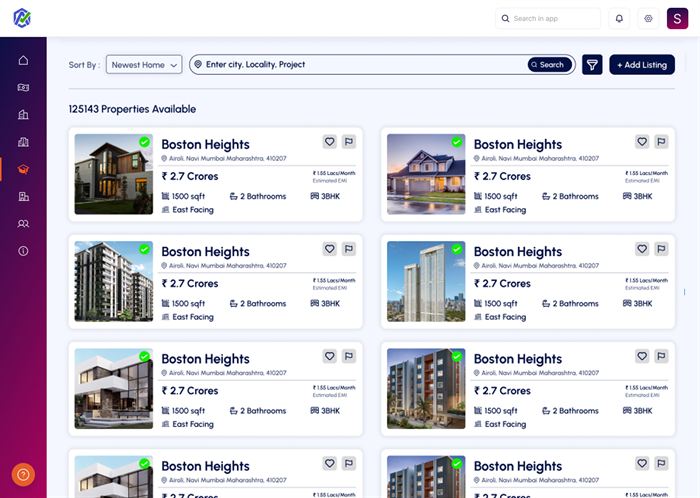Like the second-row left property card

pyautogui.click(x=329, y=249)
